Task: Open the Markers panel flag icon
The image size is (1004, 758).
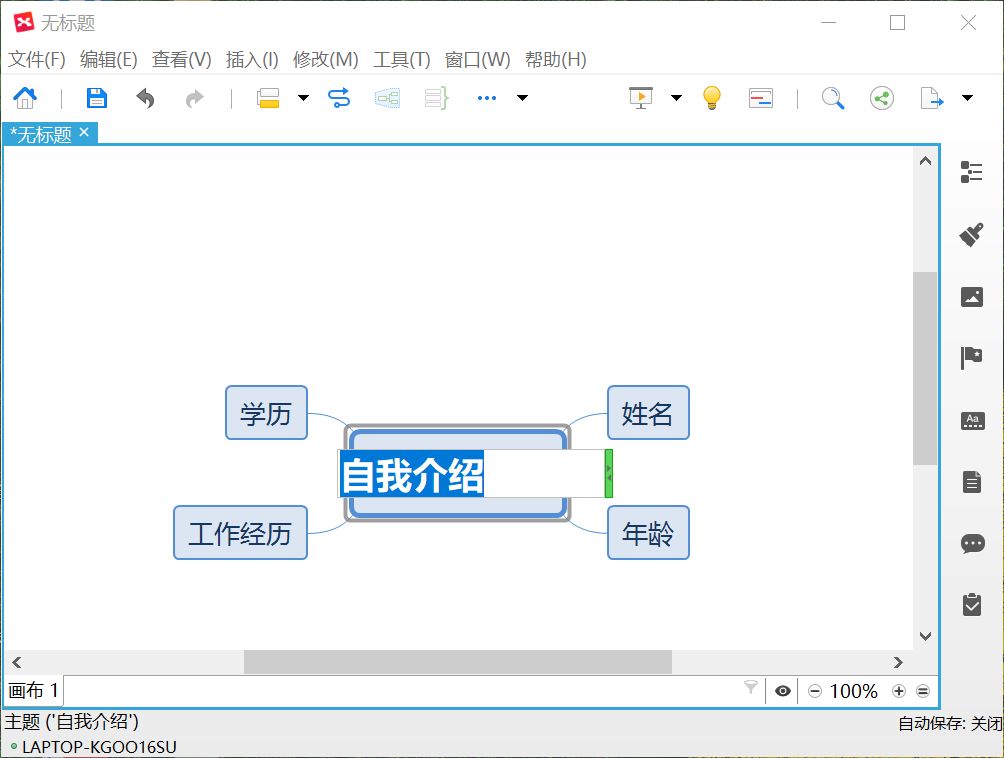Action: click(x=971, y=357)
